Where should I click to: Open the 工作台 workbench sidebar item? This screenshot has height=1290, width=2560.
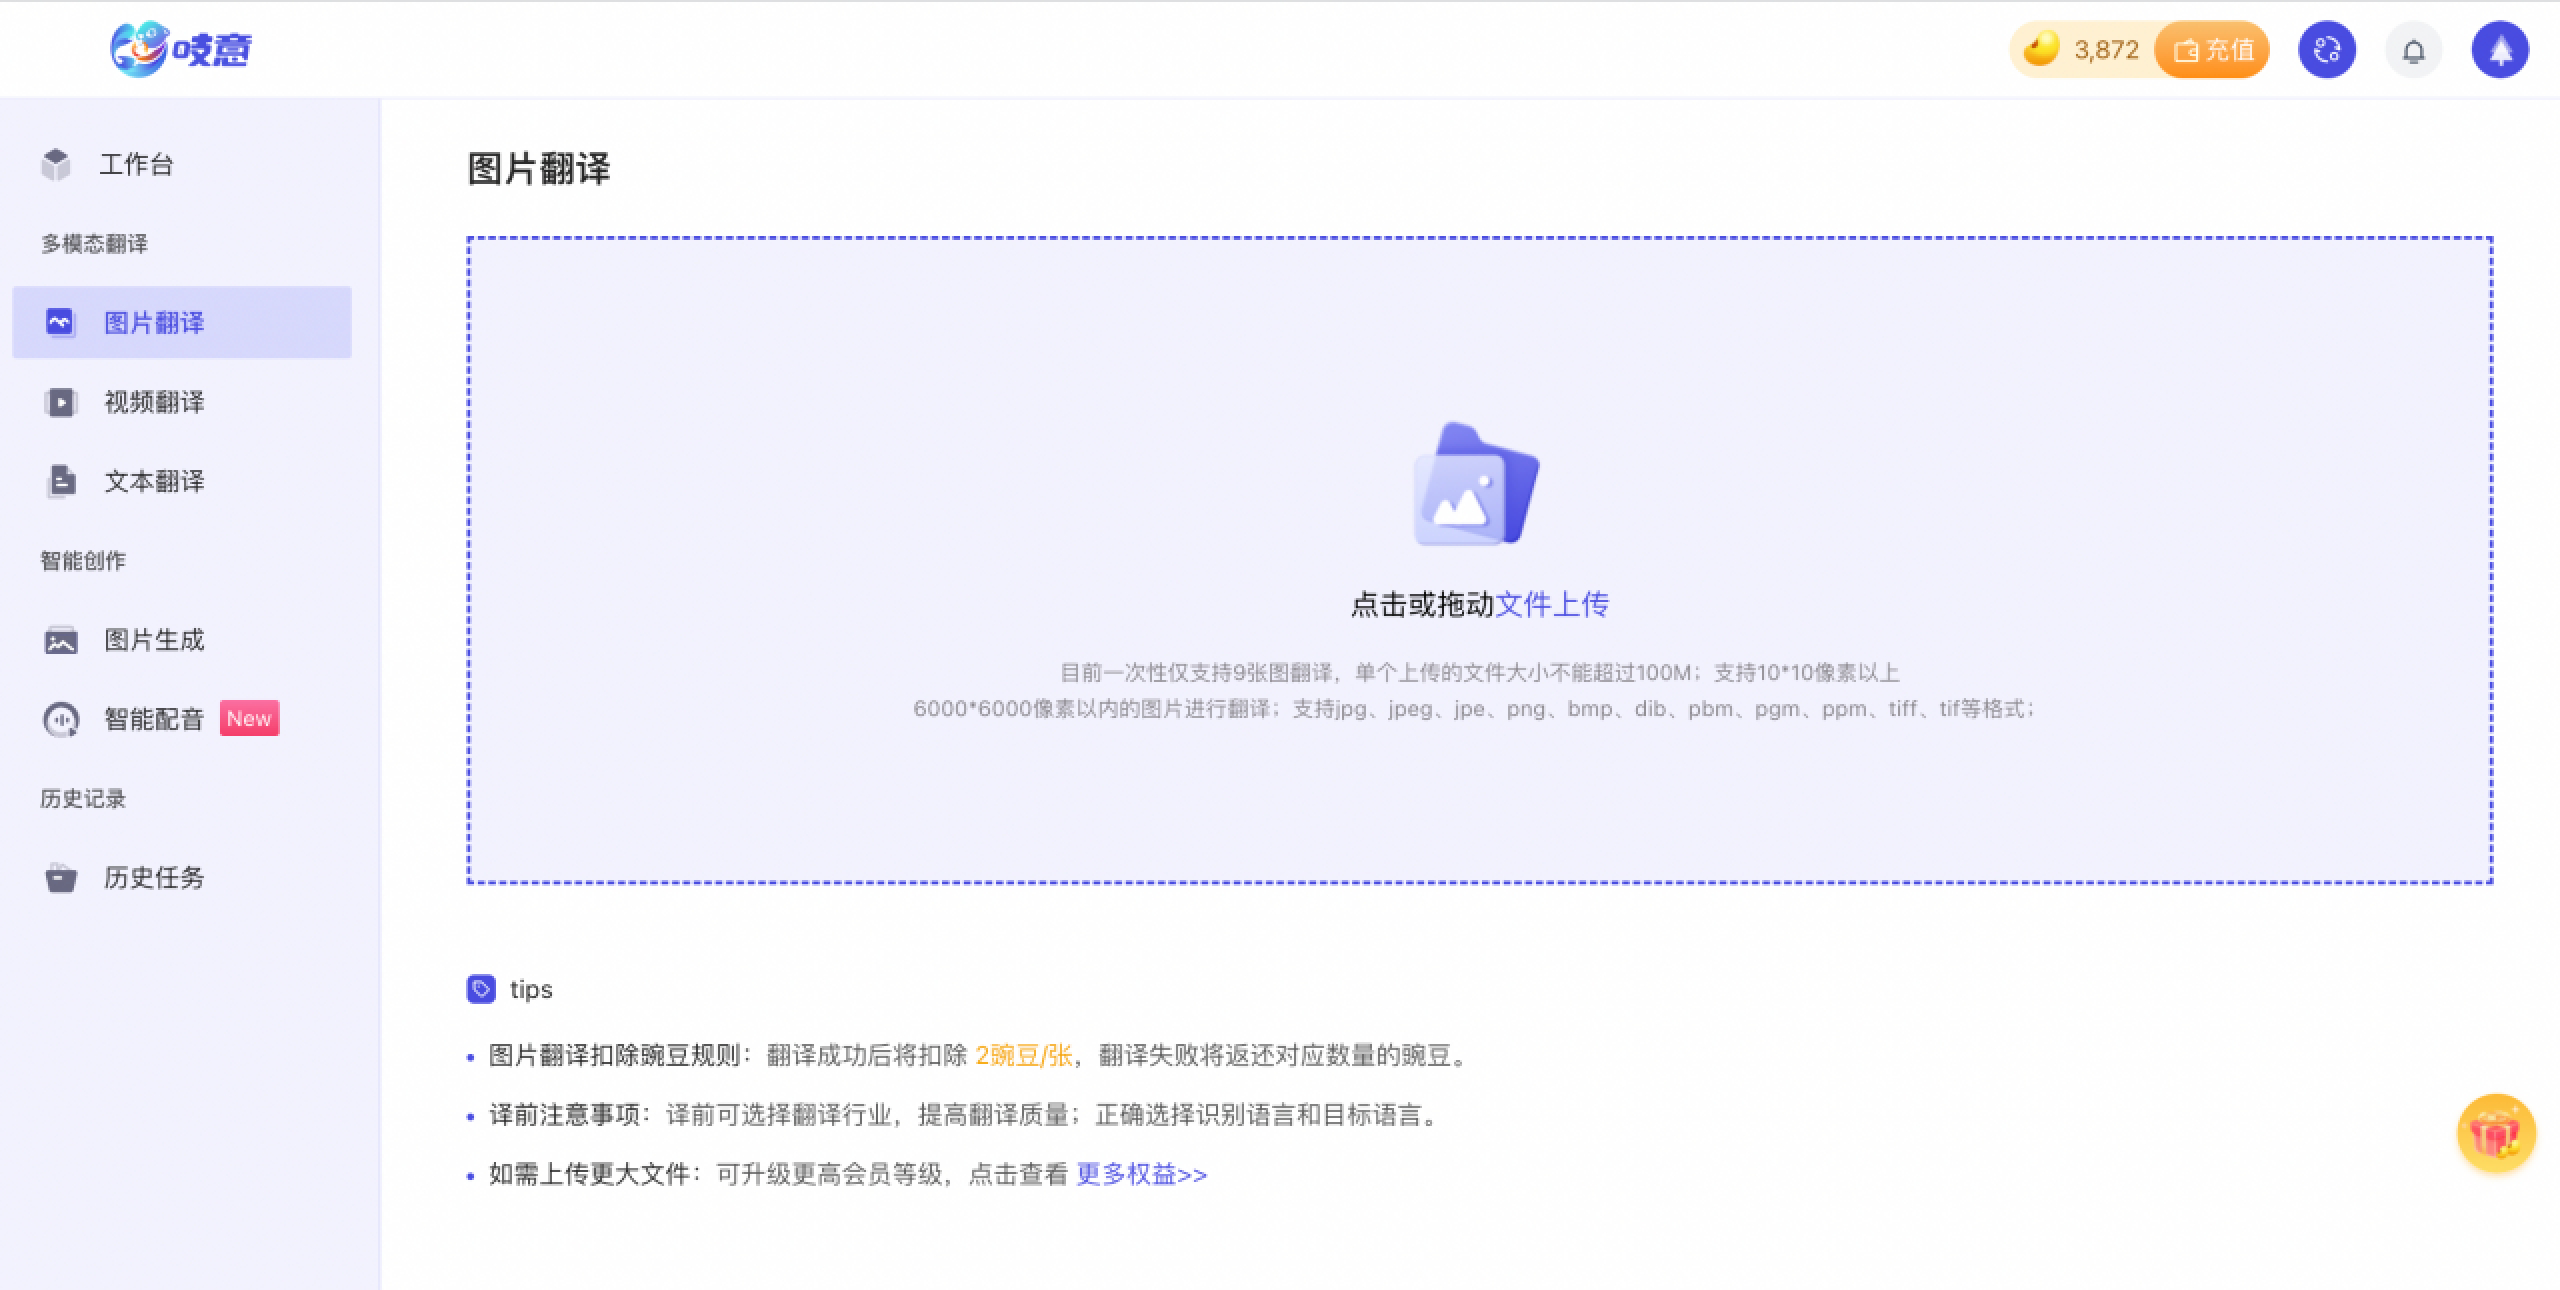pyautogui.click(x=136, y=164)
